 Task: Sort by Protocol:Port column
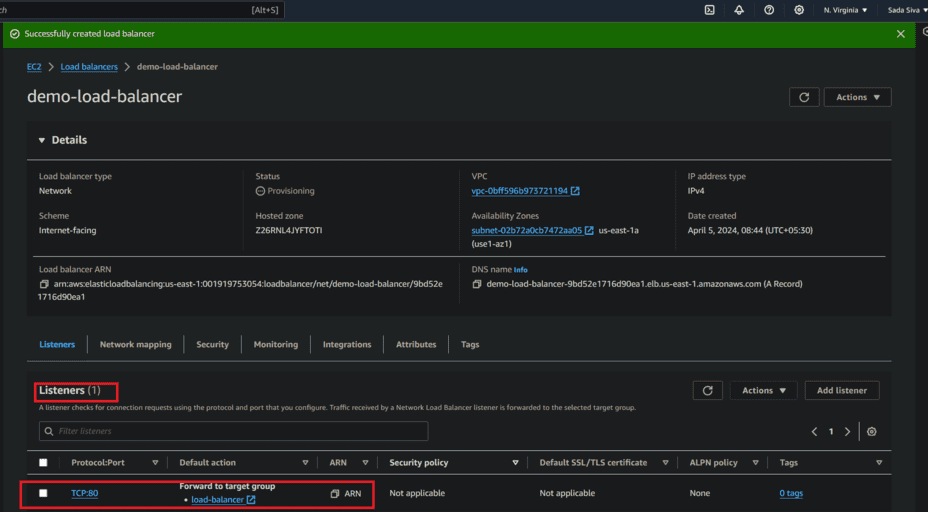tap(155, 463)
